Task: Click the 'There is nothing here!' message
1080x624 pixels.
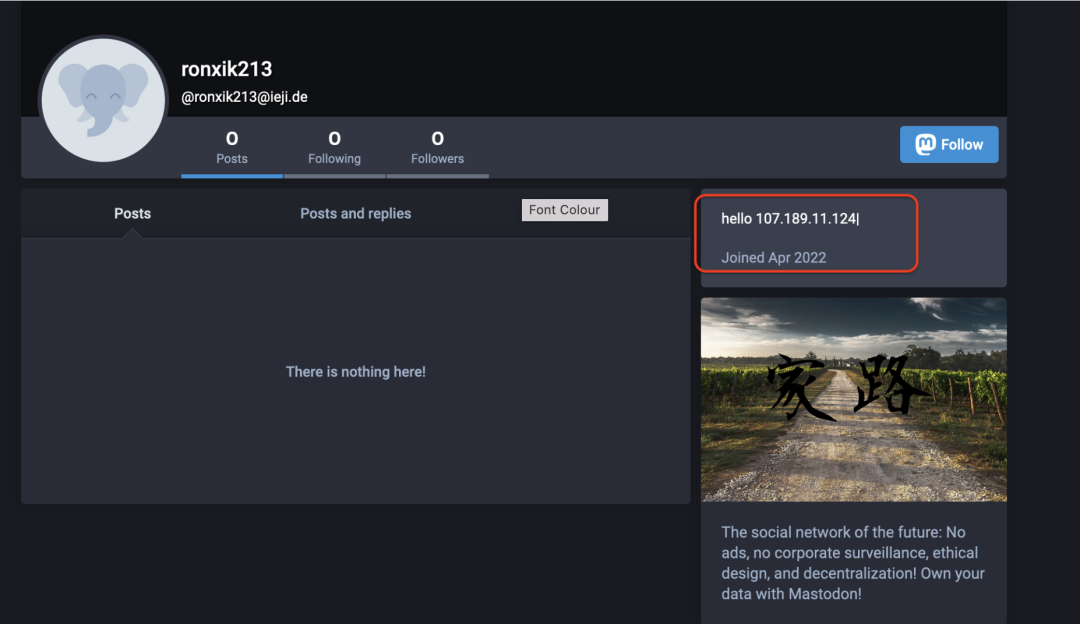Action: pos(355,371)
